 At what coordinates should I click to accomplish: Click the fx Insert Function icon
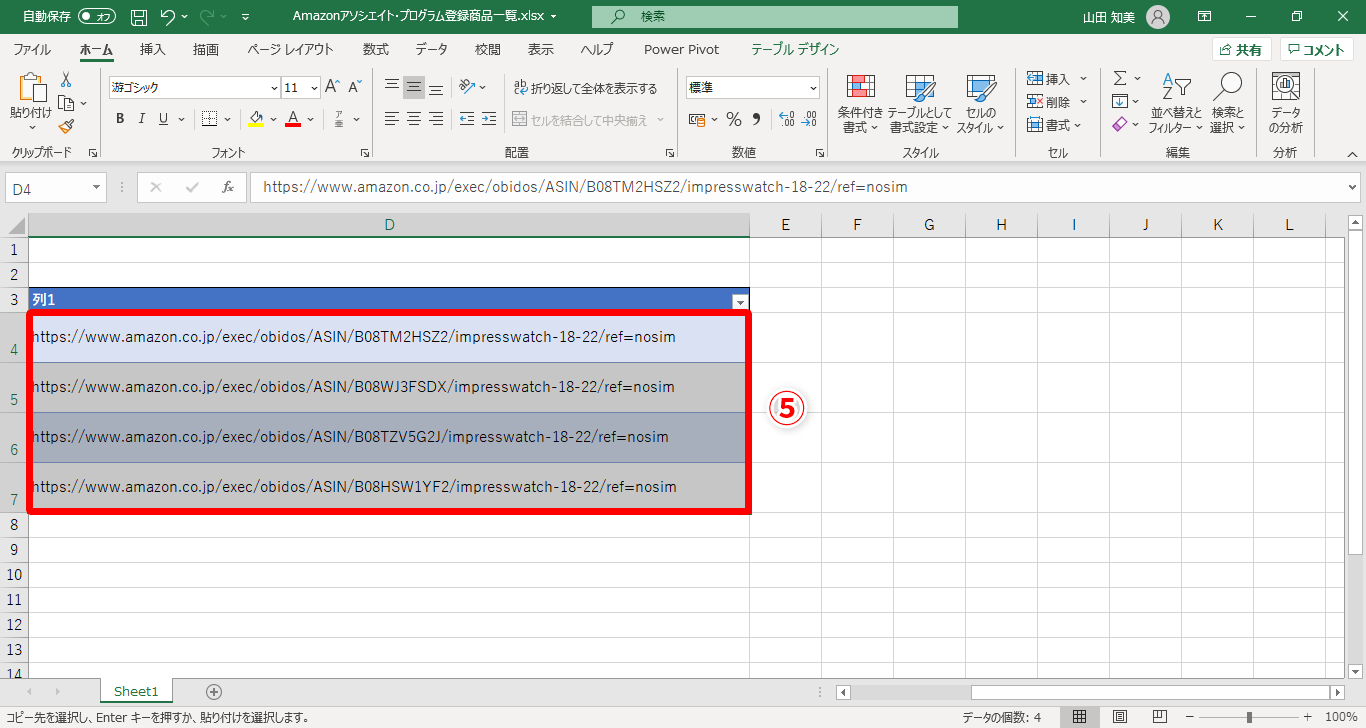click(228, 187)
